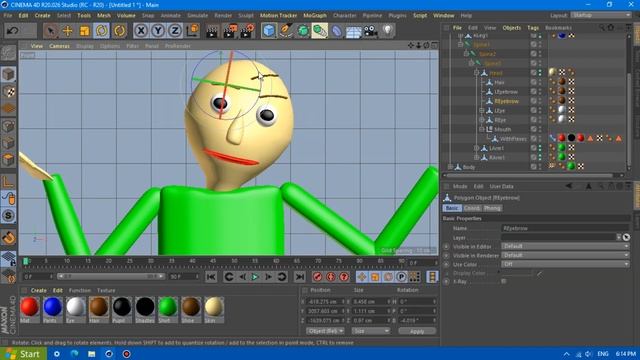Play the animation forwards
This screenshot has width=640, height=360.
tap(255, 277)
